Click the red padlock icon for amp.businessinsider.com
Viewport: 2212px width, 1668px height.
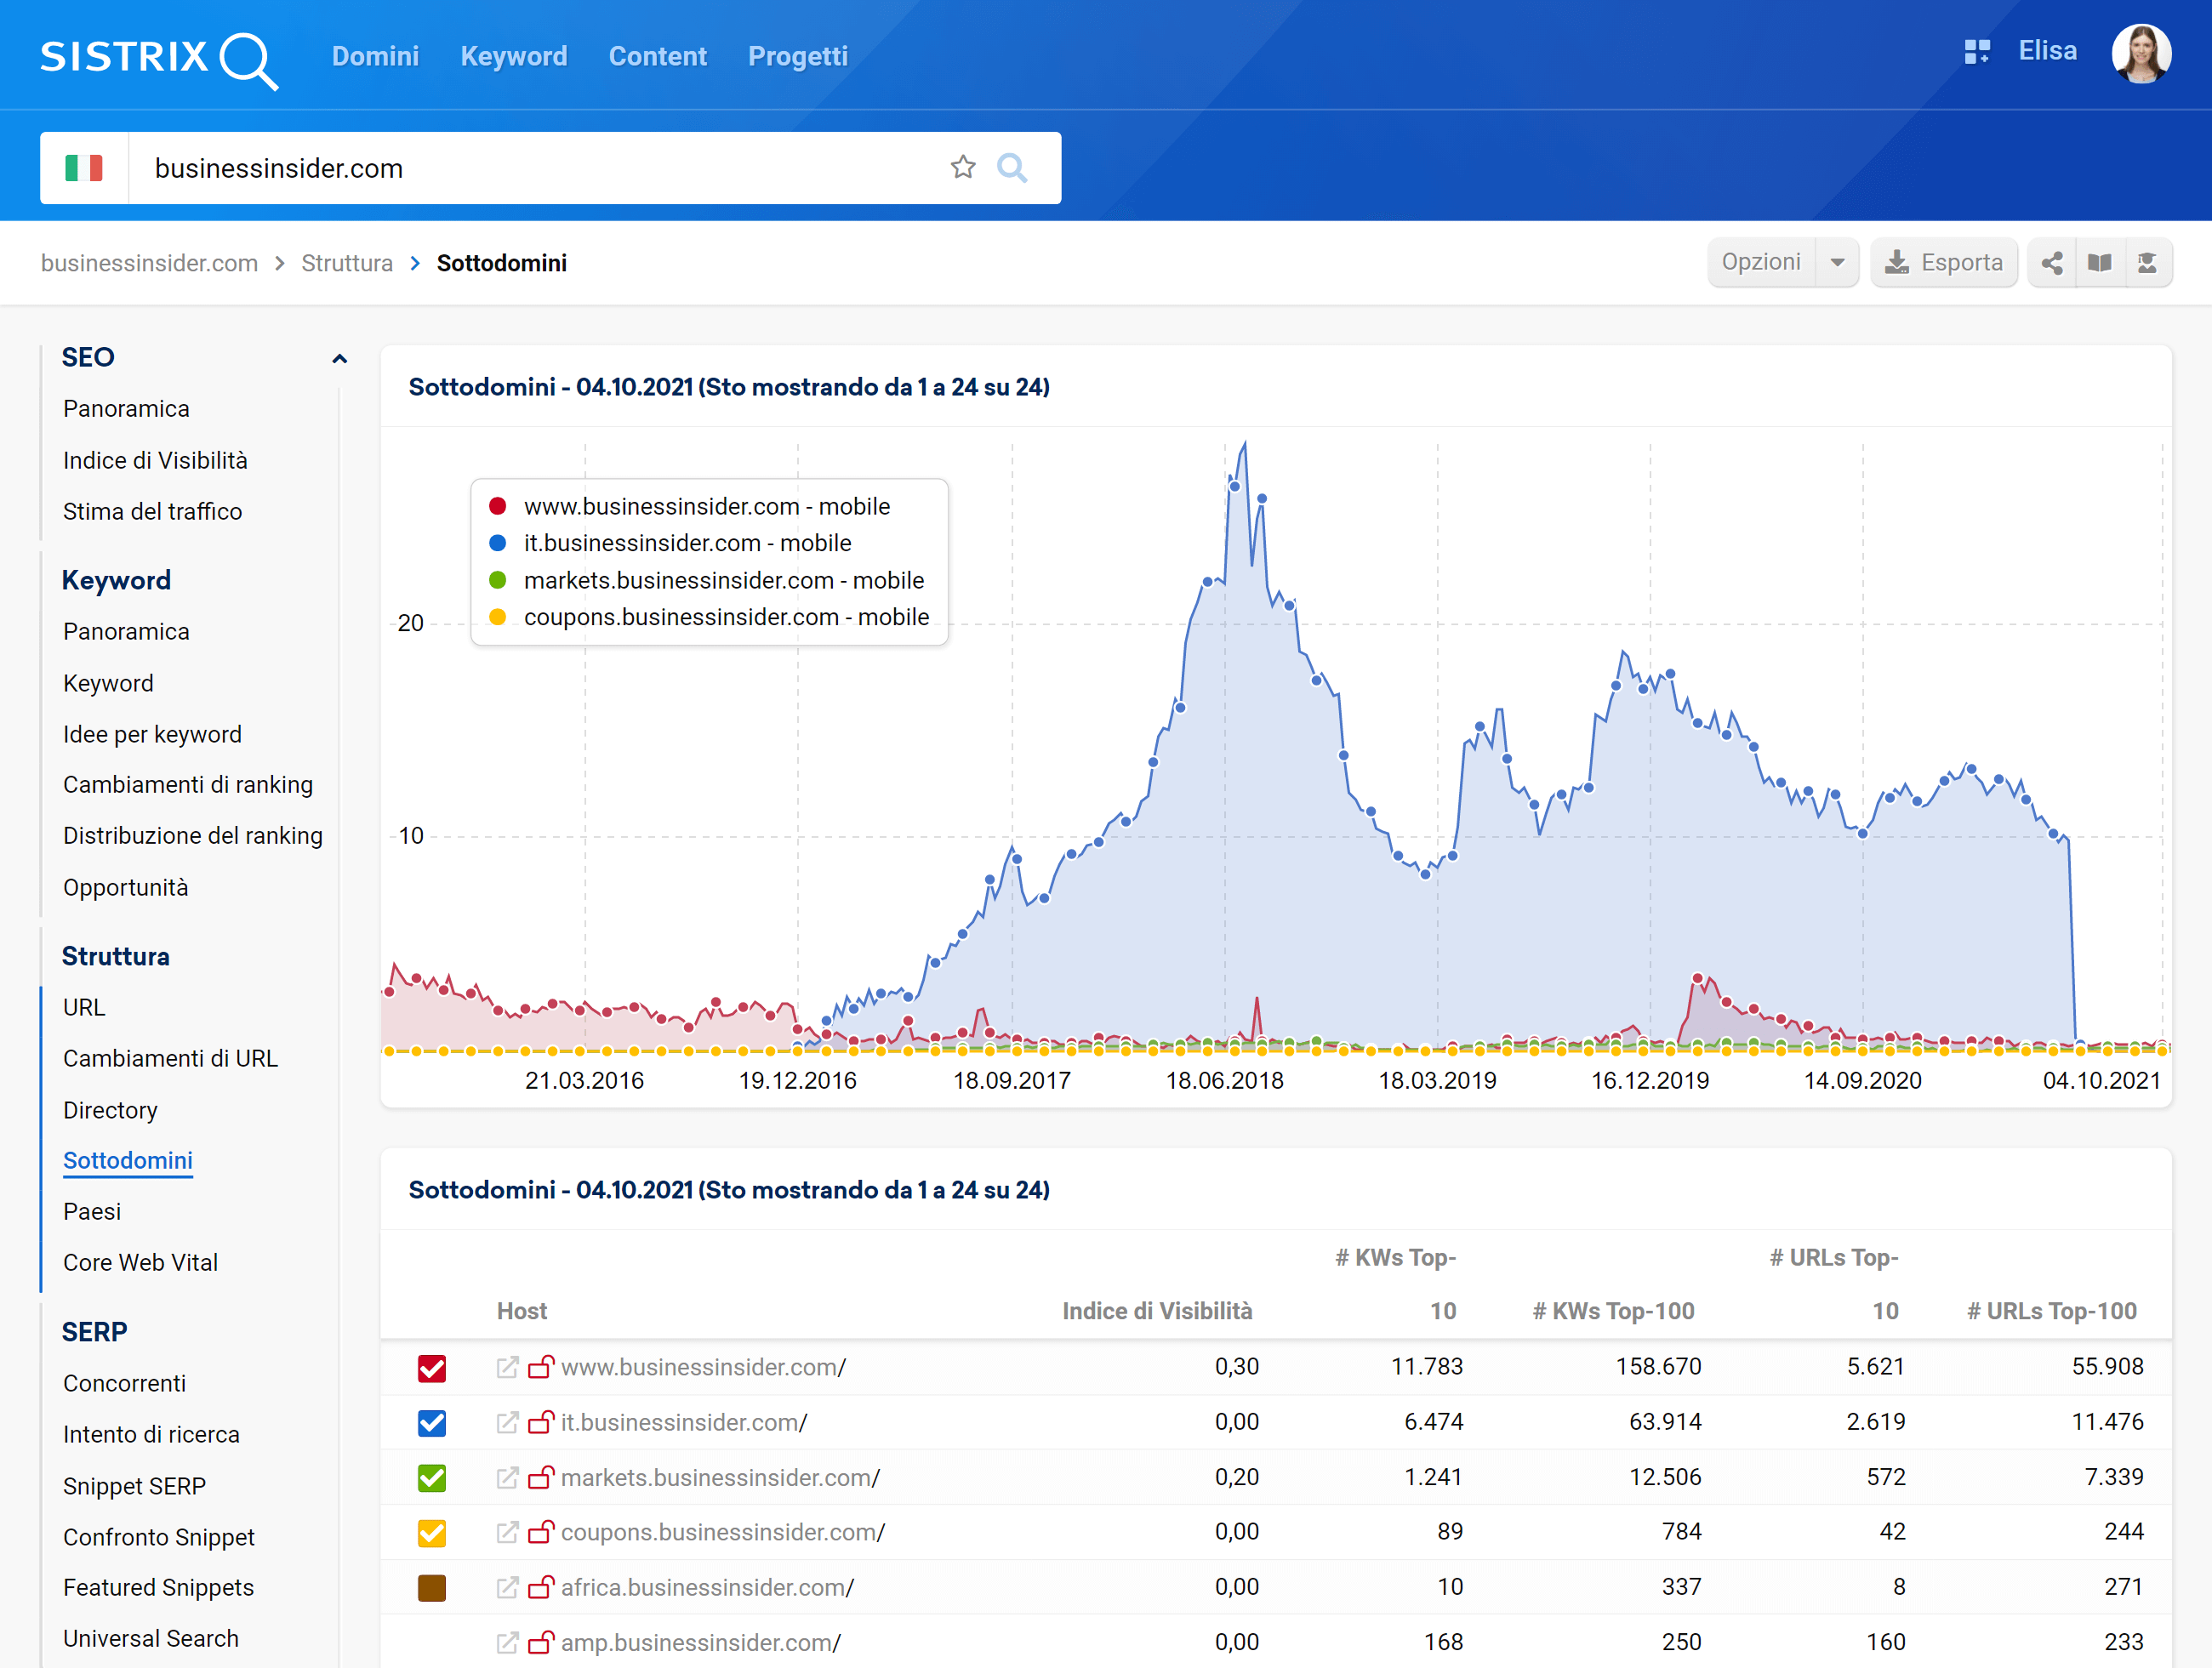pos(541,1641)
